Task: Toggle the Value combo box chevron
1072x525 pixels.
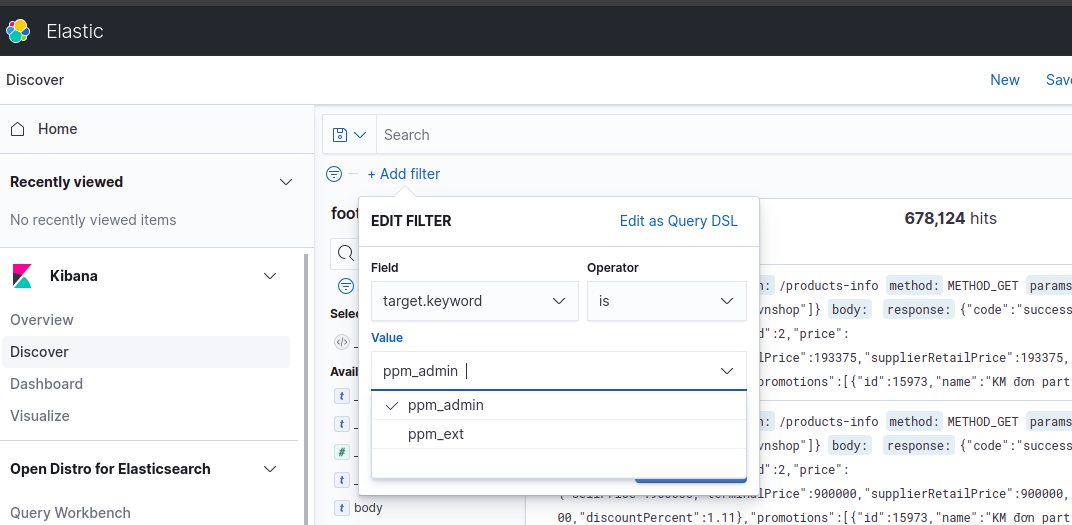Action: [727, 371]
